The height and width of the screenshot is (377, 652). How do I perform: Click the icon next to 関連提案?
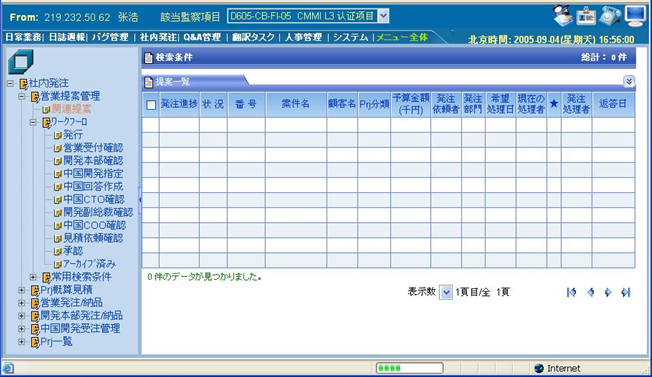[46, 110]
